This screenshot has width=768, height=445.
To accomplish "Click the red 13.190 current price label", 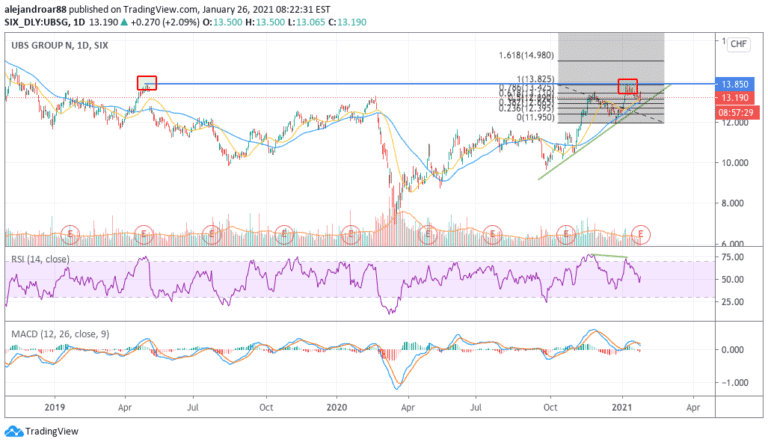I will pyautogui.click(x=736, y=100).
